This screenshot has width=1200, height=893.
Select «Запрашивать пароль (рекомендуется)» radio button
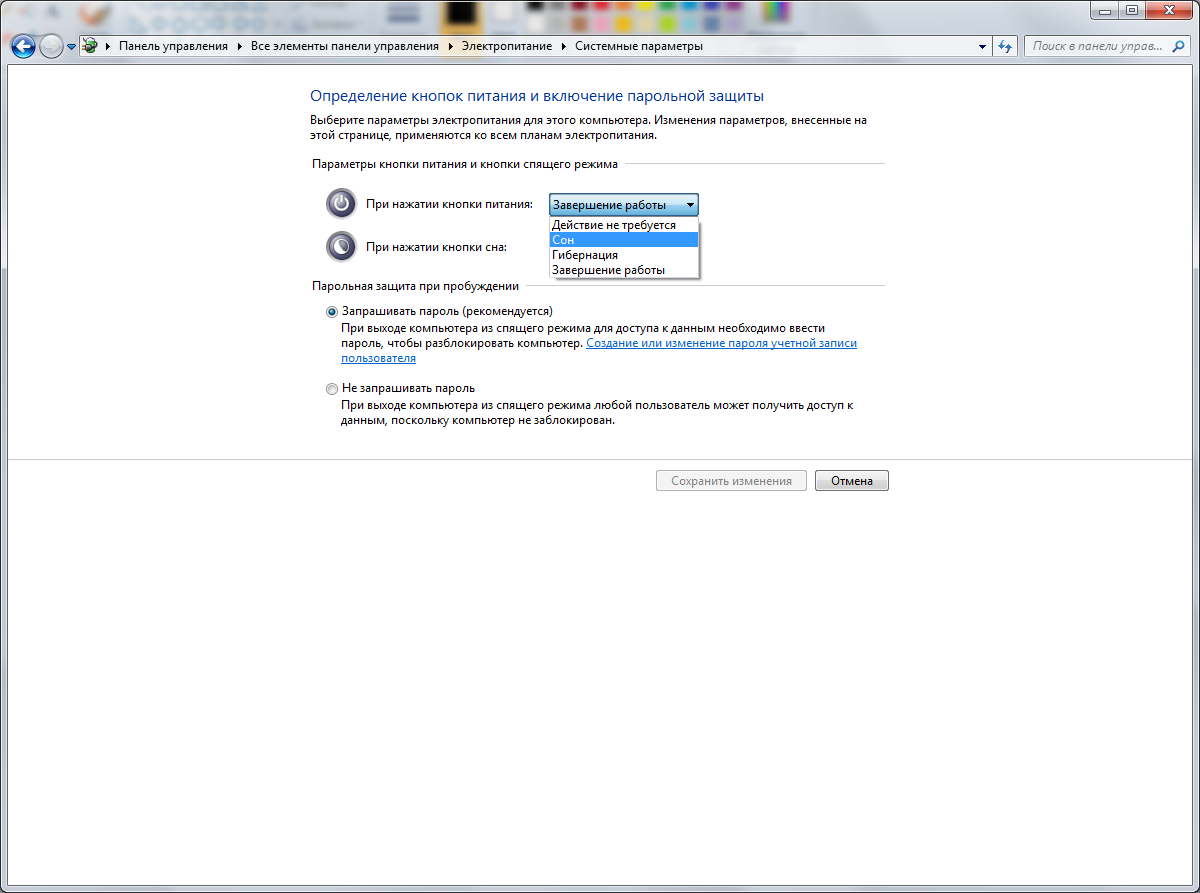tap(332, 311)
